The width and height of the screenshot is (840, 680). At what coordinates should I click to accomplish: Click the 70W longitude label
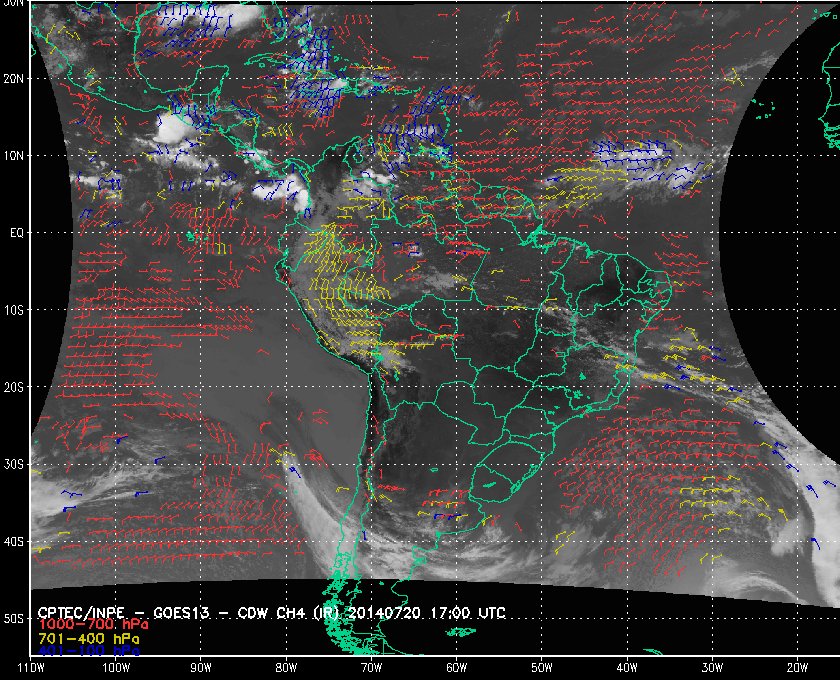371,667
